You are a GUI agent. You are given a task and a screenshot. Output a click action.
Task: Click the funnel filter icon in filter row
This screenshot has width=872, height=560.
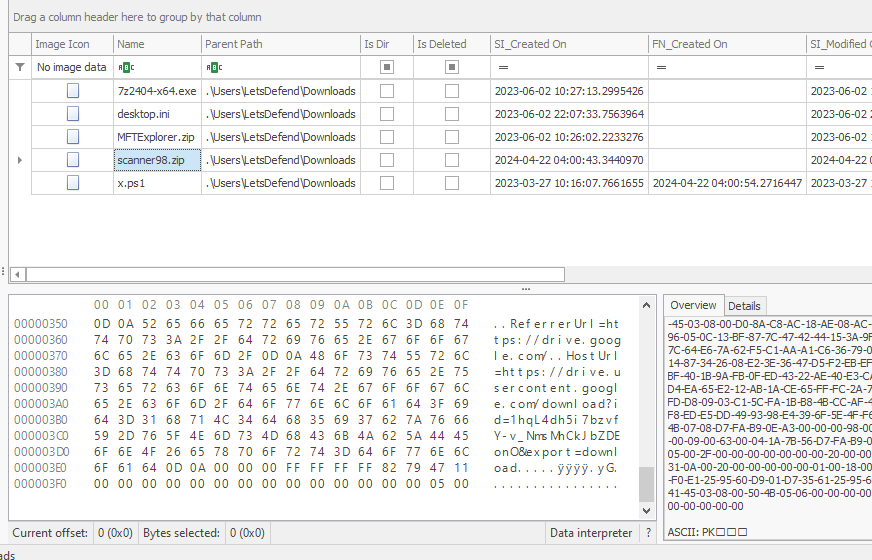point(20,67)
